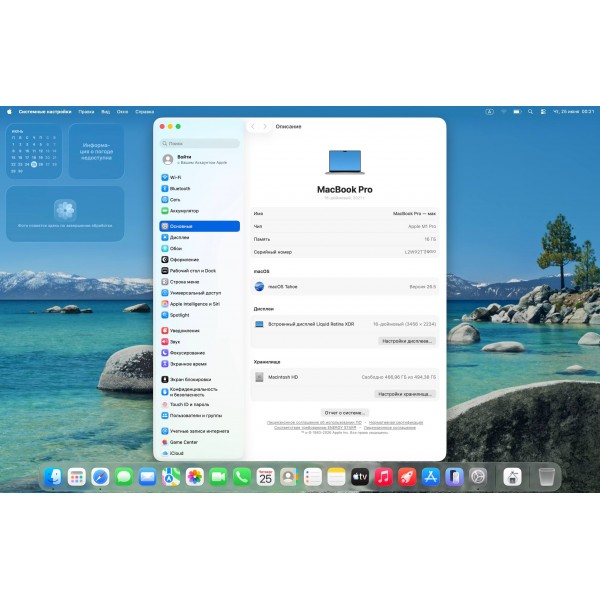This screenshot has width=600, height=600.
Task: Open Фокусирование (Focus) settings
Action: [199, 353]
